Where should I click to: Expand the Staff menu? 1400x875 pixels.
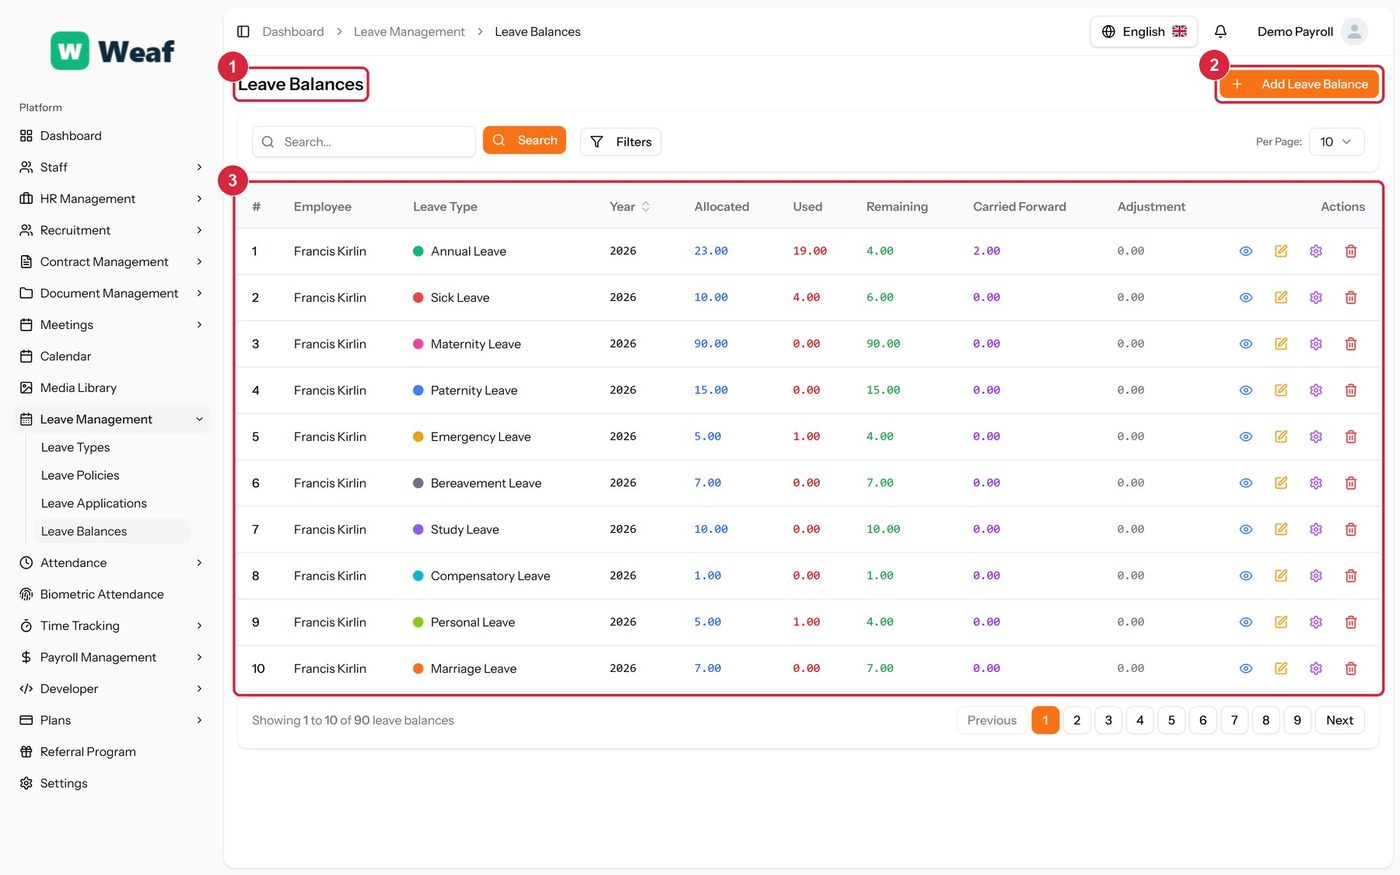pos(111,167)
